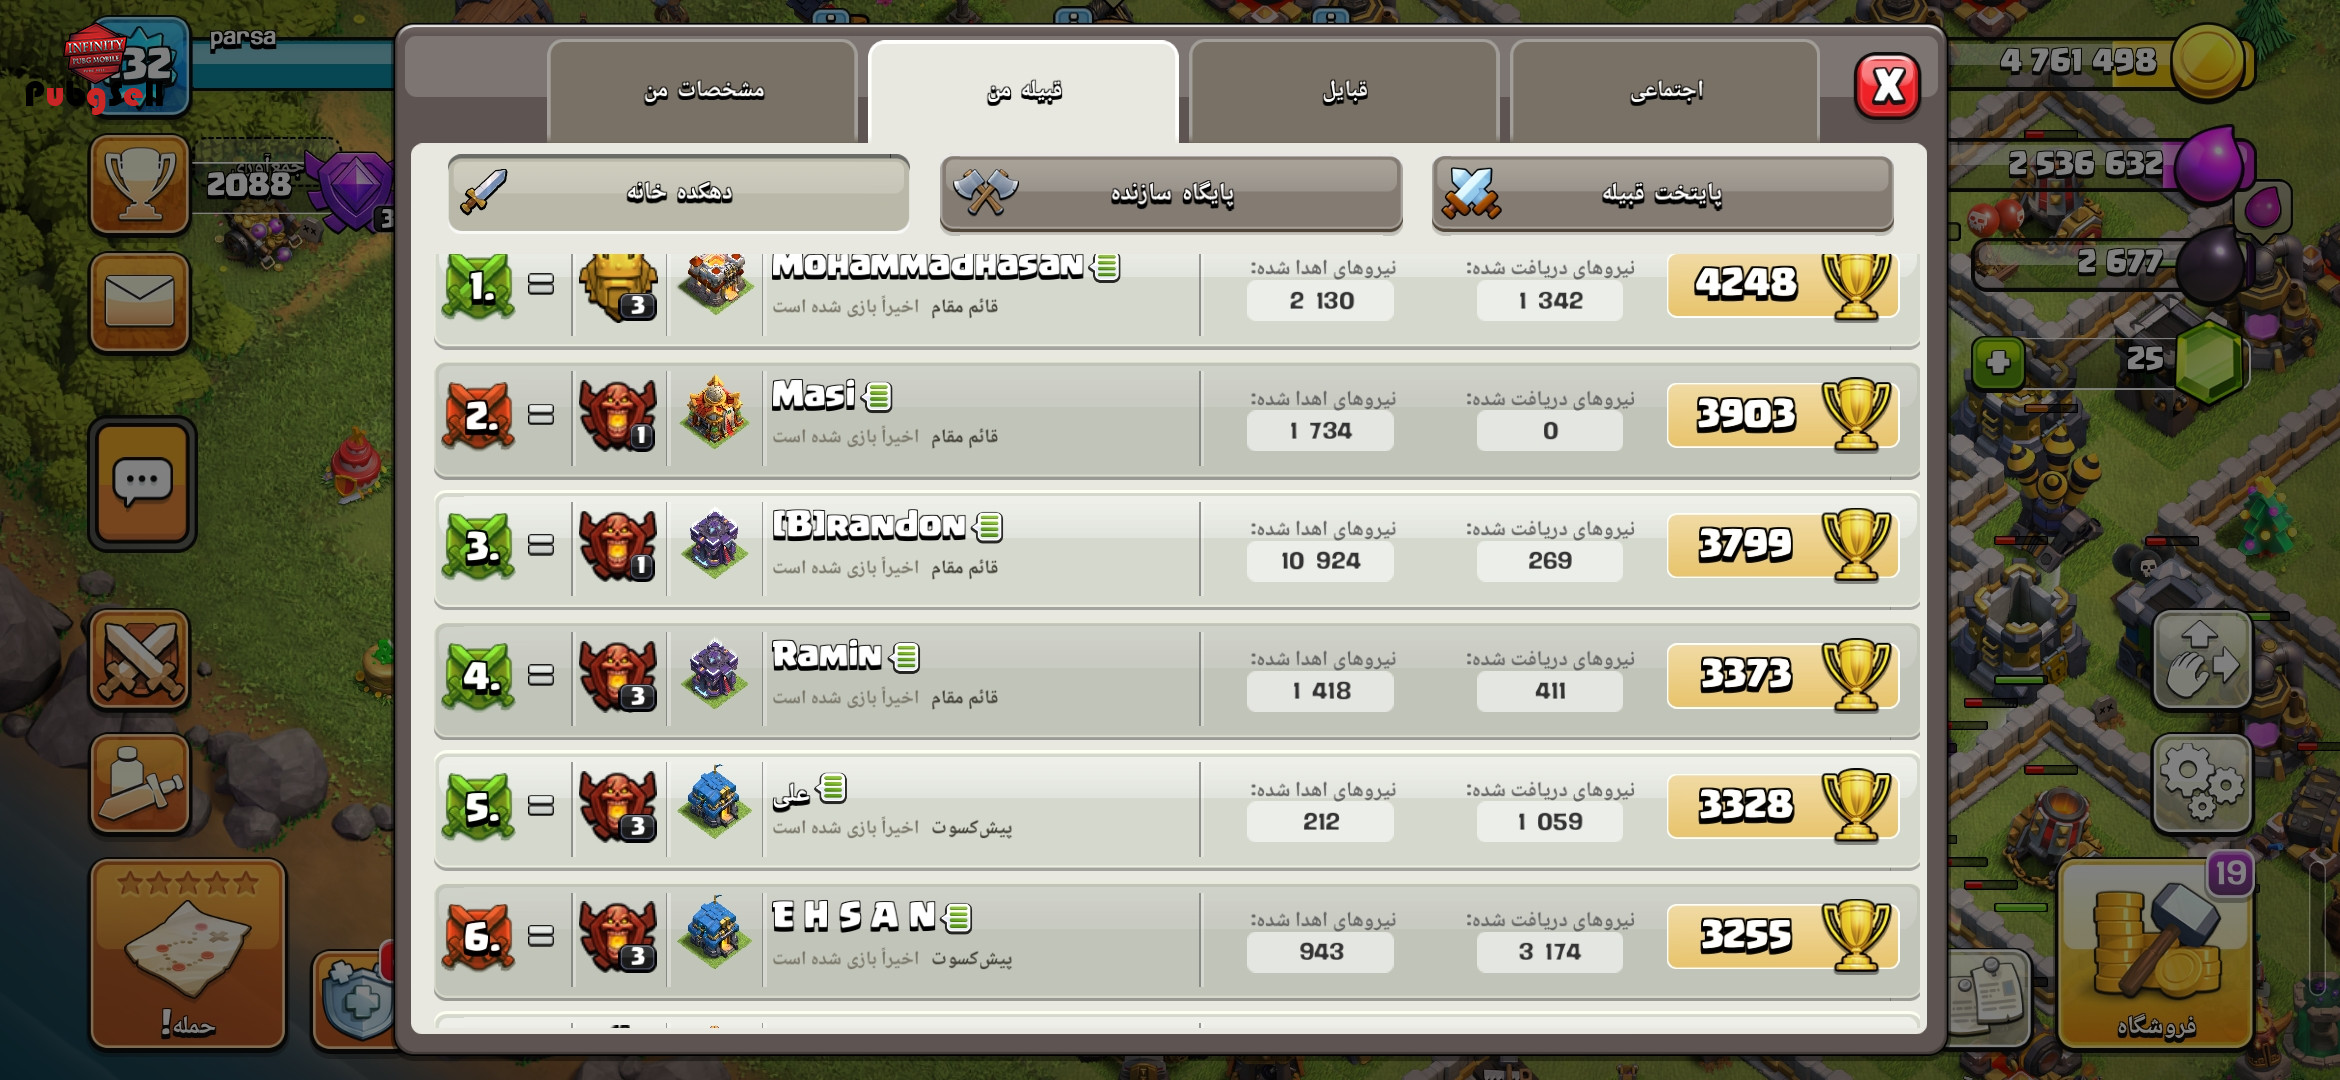
Task: Click the green plus to add gems
Action: tap(1998, 362)
